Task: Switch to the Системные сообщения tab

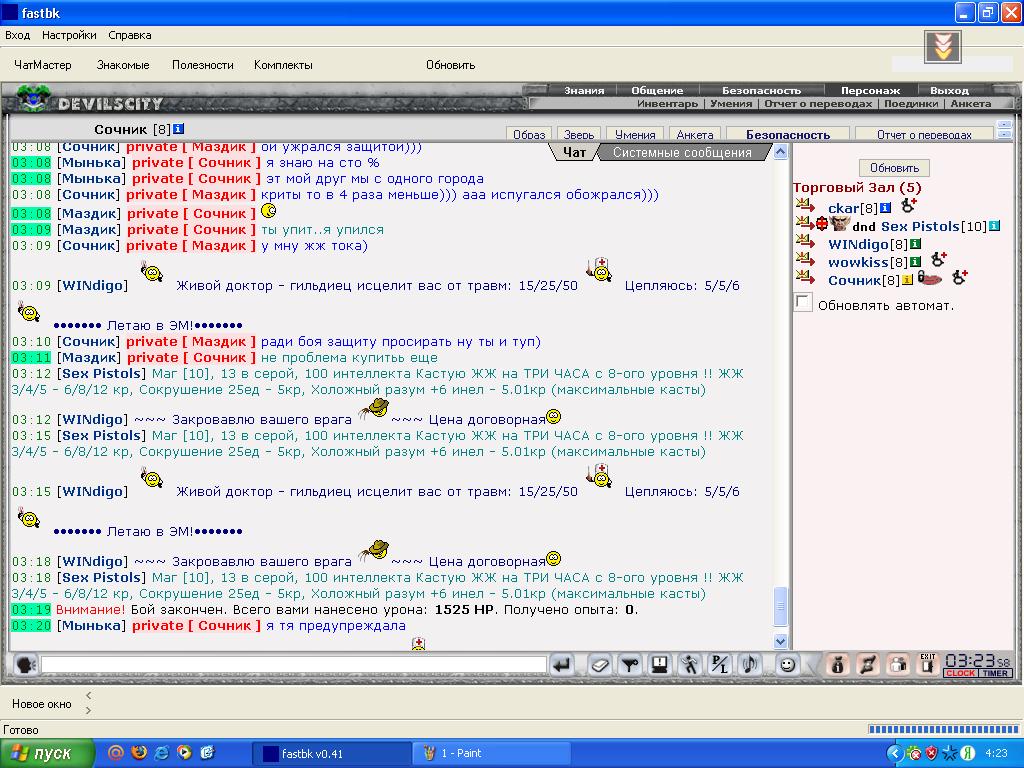Action: [682, 152]
